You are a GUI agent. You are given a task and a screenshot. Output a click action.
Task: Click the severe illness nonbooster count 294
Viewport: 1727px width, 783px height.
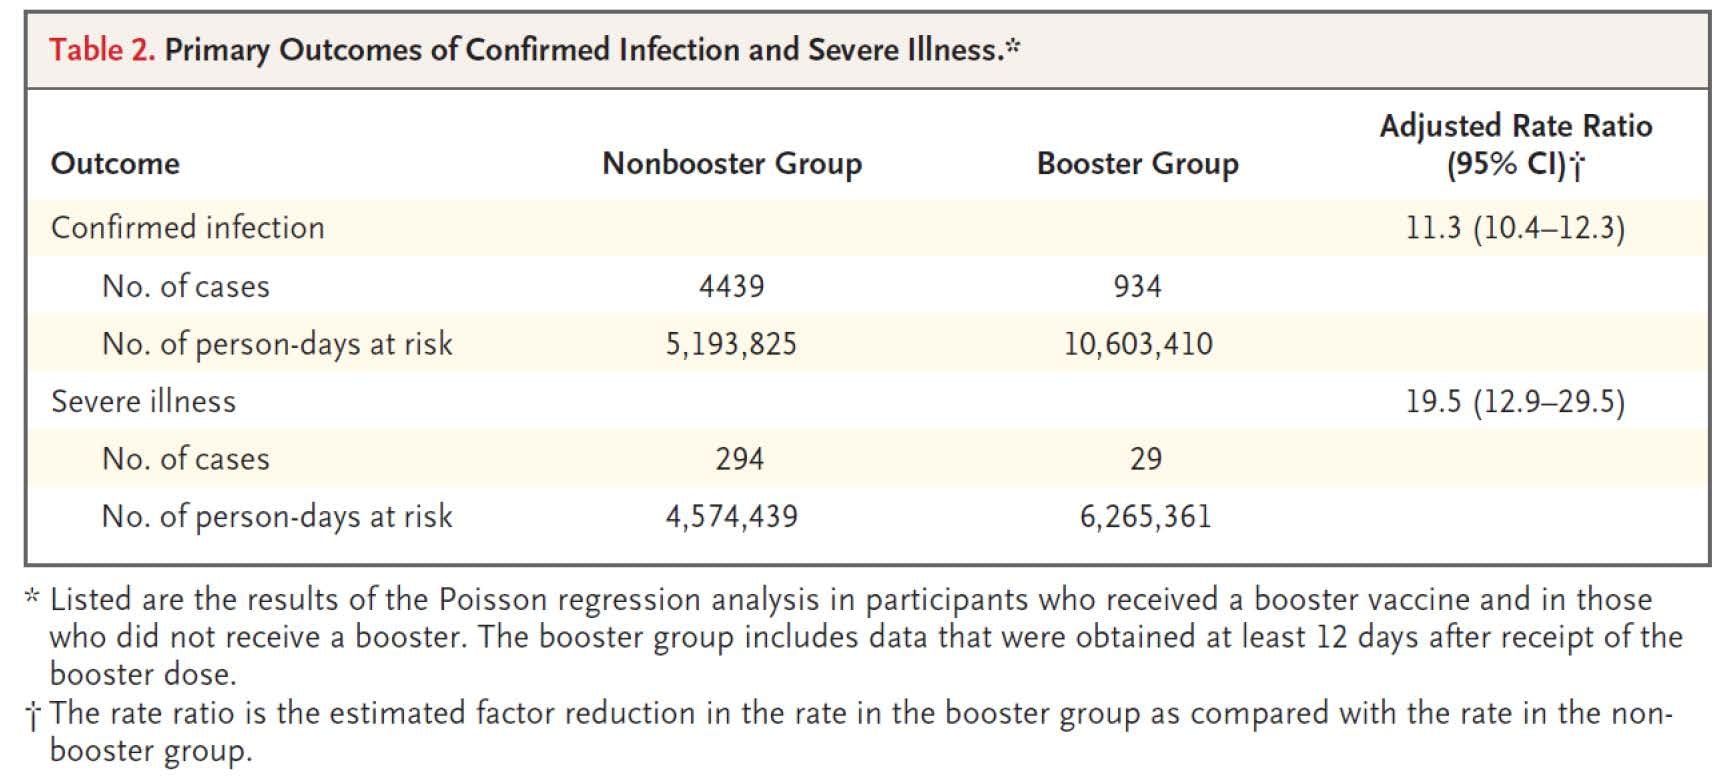point(739,459)
